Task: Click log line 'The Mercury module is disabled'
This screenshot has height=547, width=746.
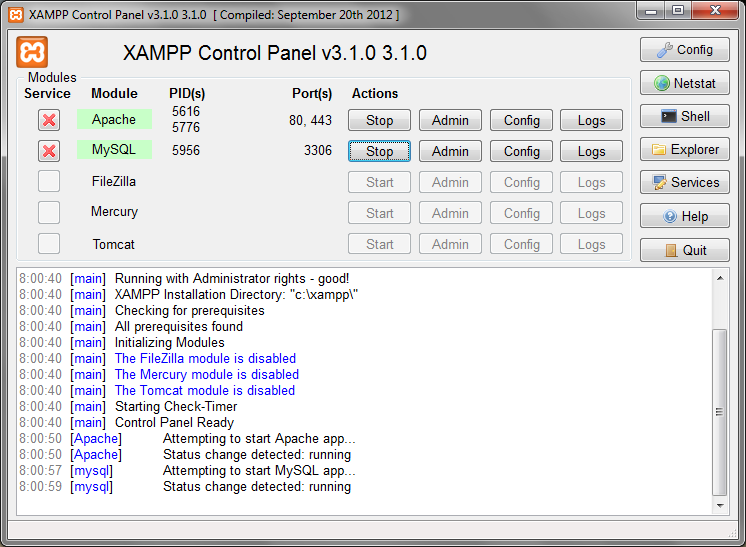Action: 206,374
